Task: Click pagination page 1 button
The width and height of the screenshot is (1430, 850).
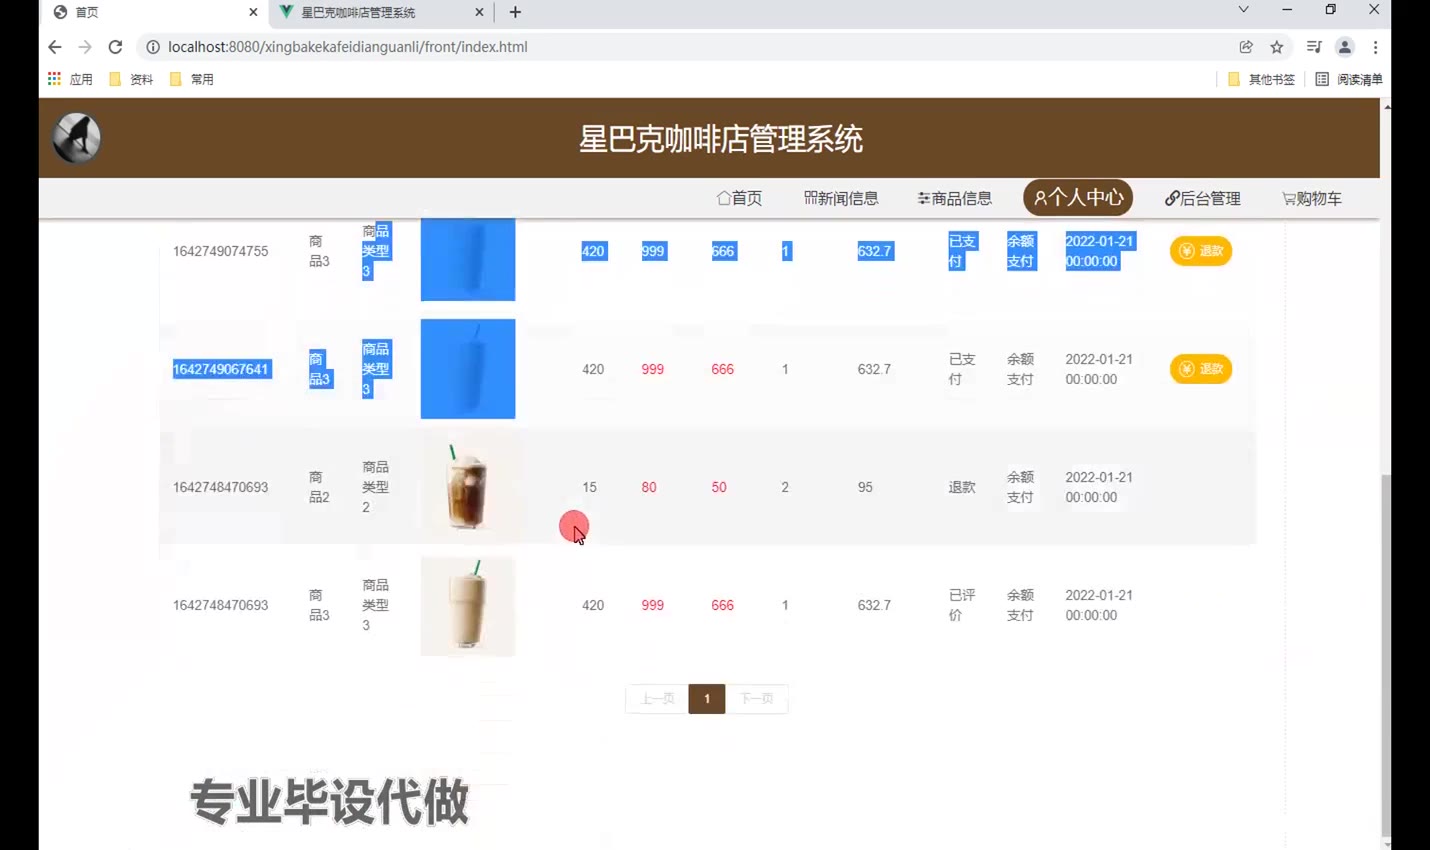Action: pos(707,698)
